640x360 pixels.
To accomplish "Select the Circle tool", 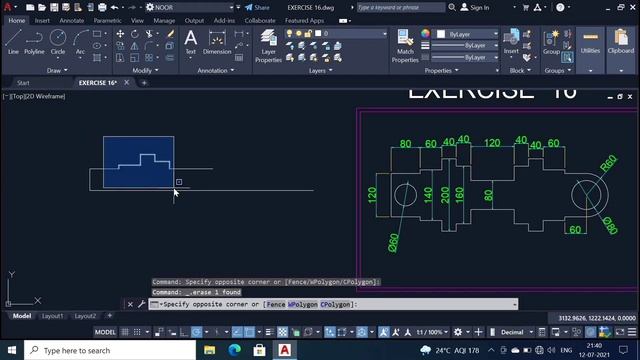I will pos(58,42).
